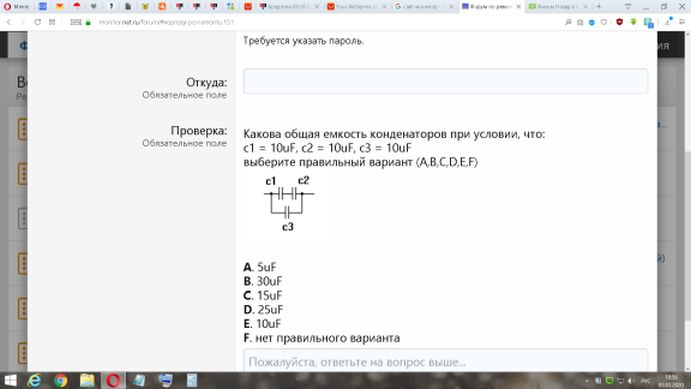Open the Easy Setup sidebar icon

pos(682,22)
